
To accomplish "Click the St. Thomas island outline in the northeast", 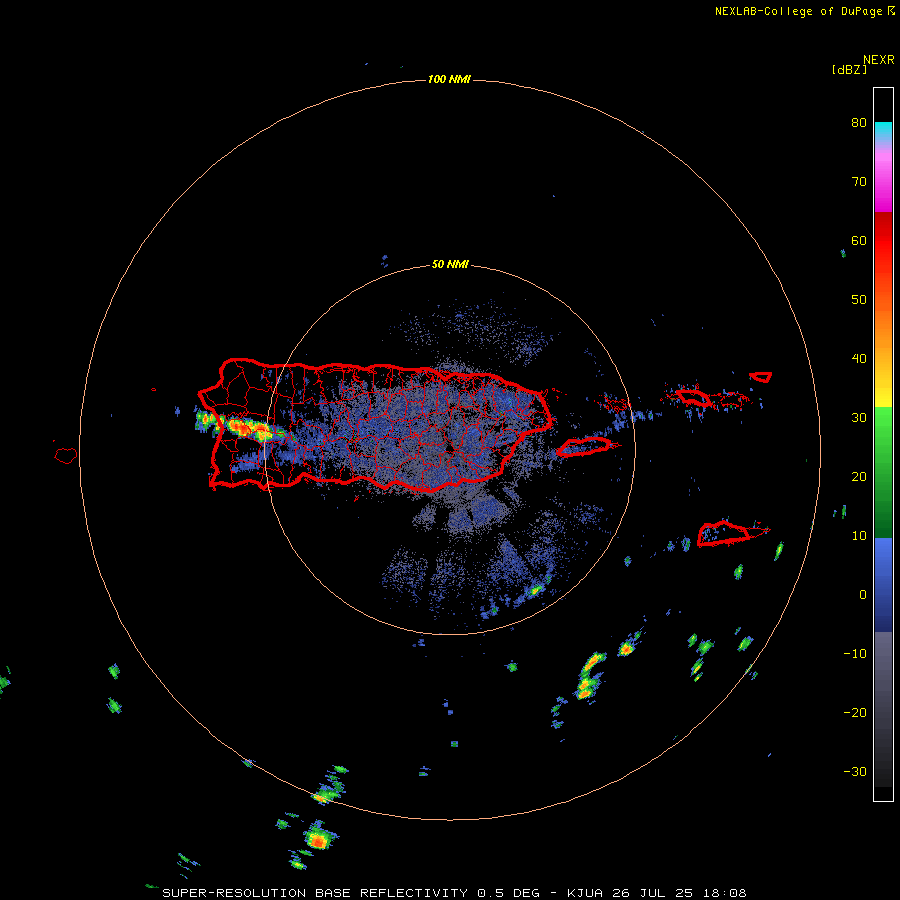I will (x=693, y=397).
